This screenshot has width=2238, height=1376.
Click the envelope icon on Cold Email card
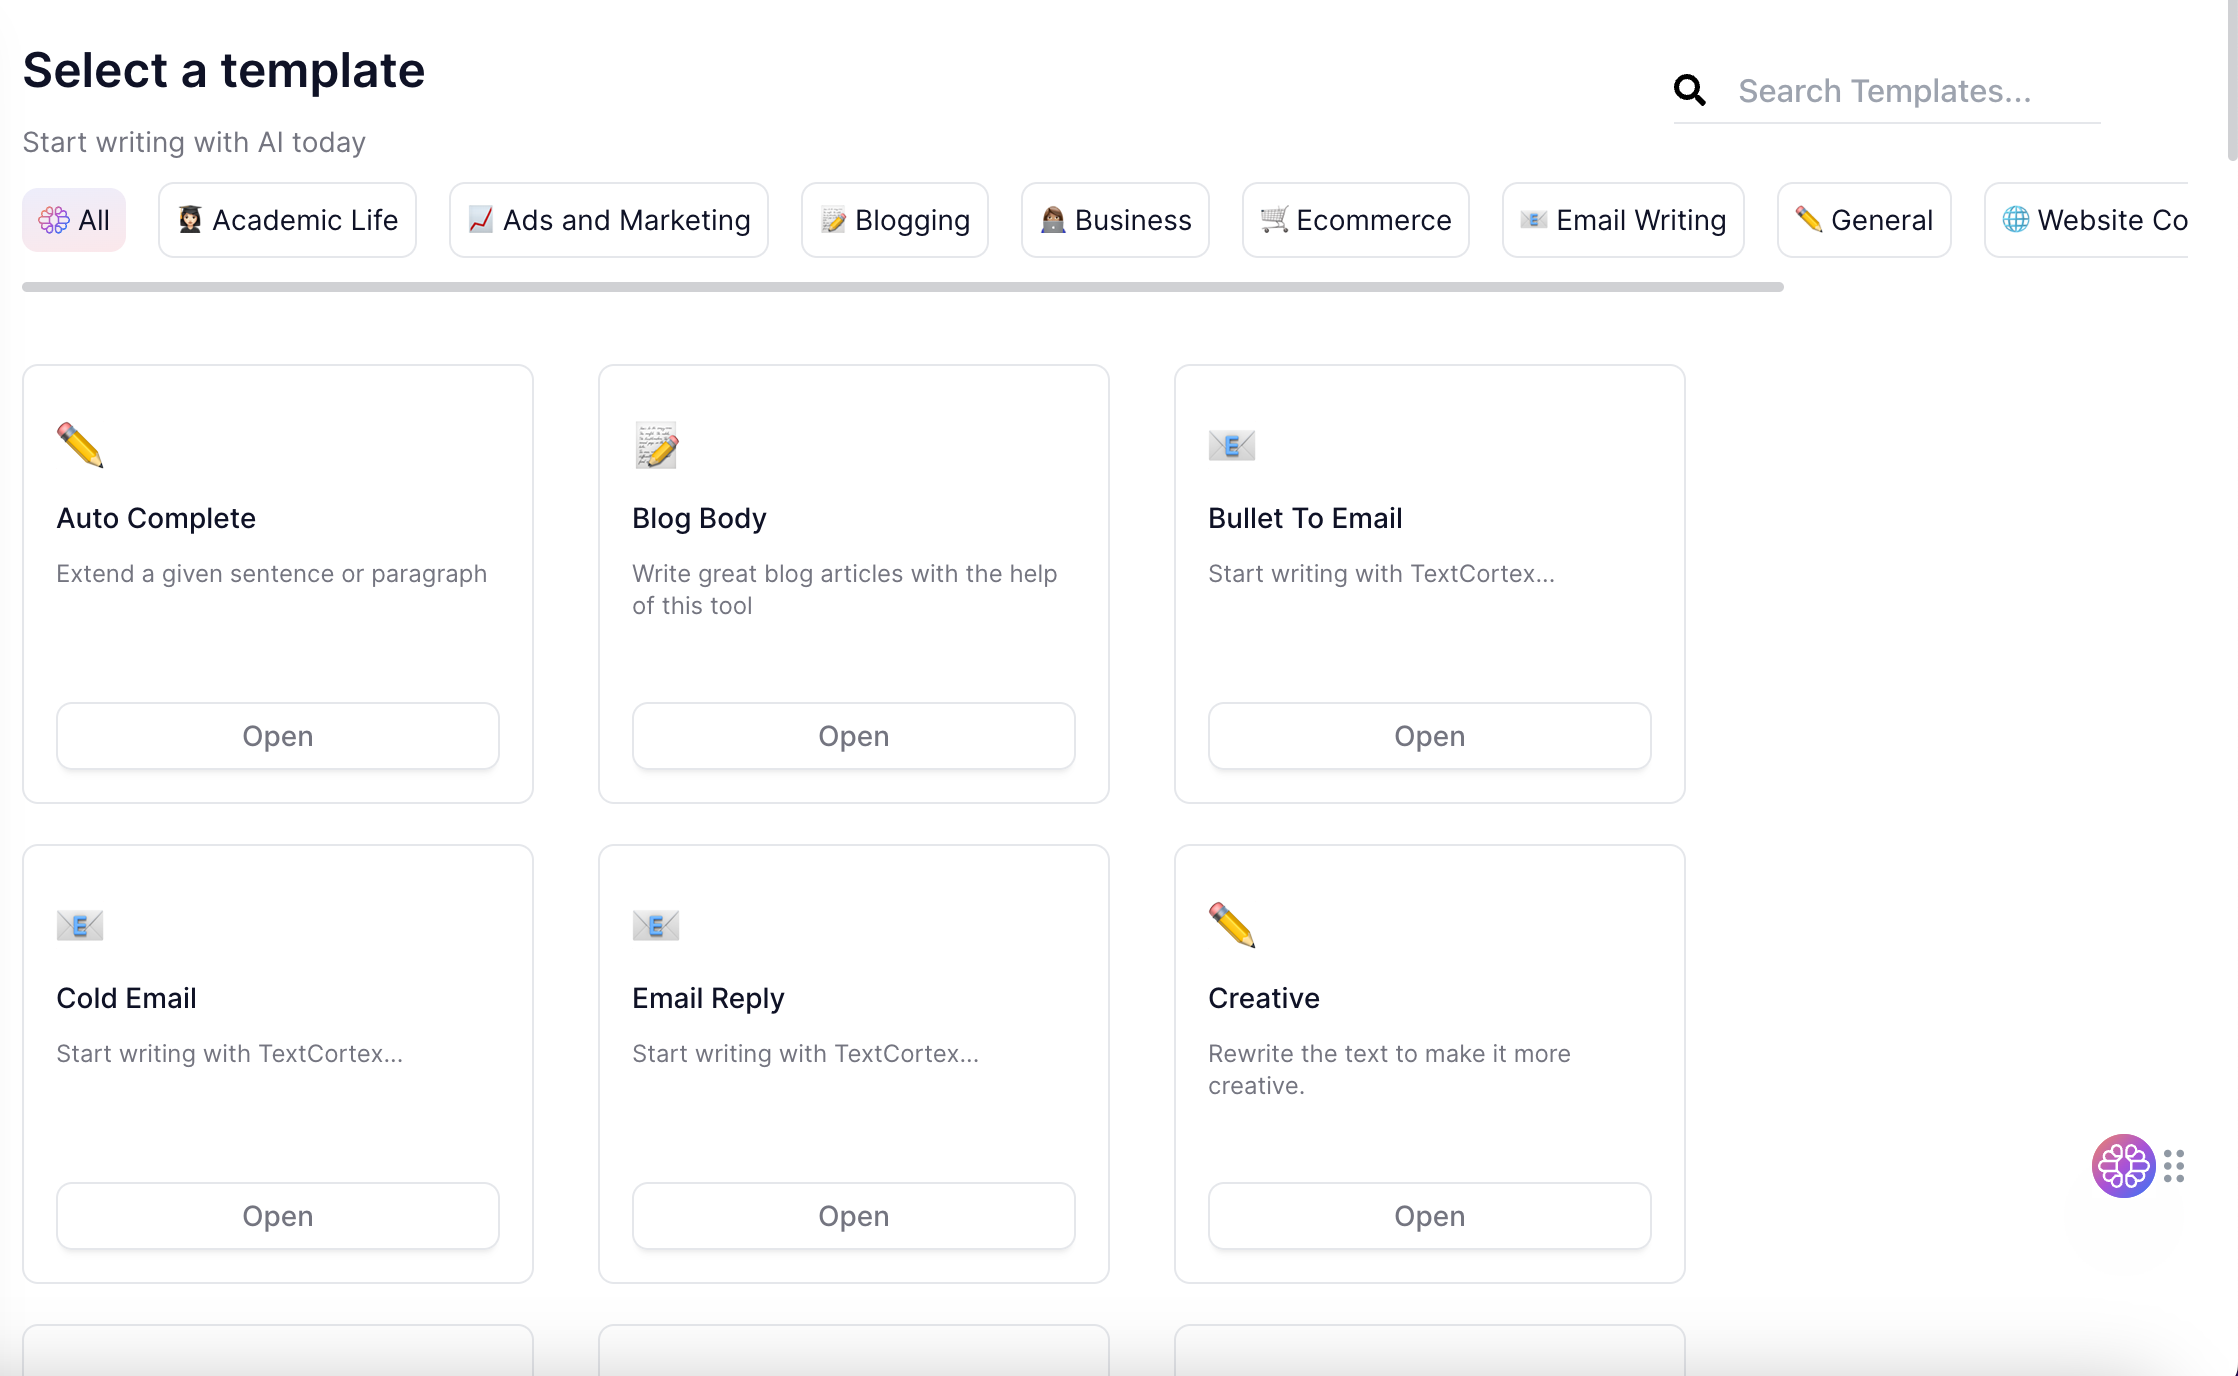click(80, 925)
